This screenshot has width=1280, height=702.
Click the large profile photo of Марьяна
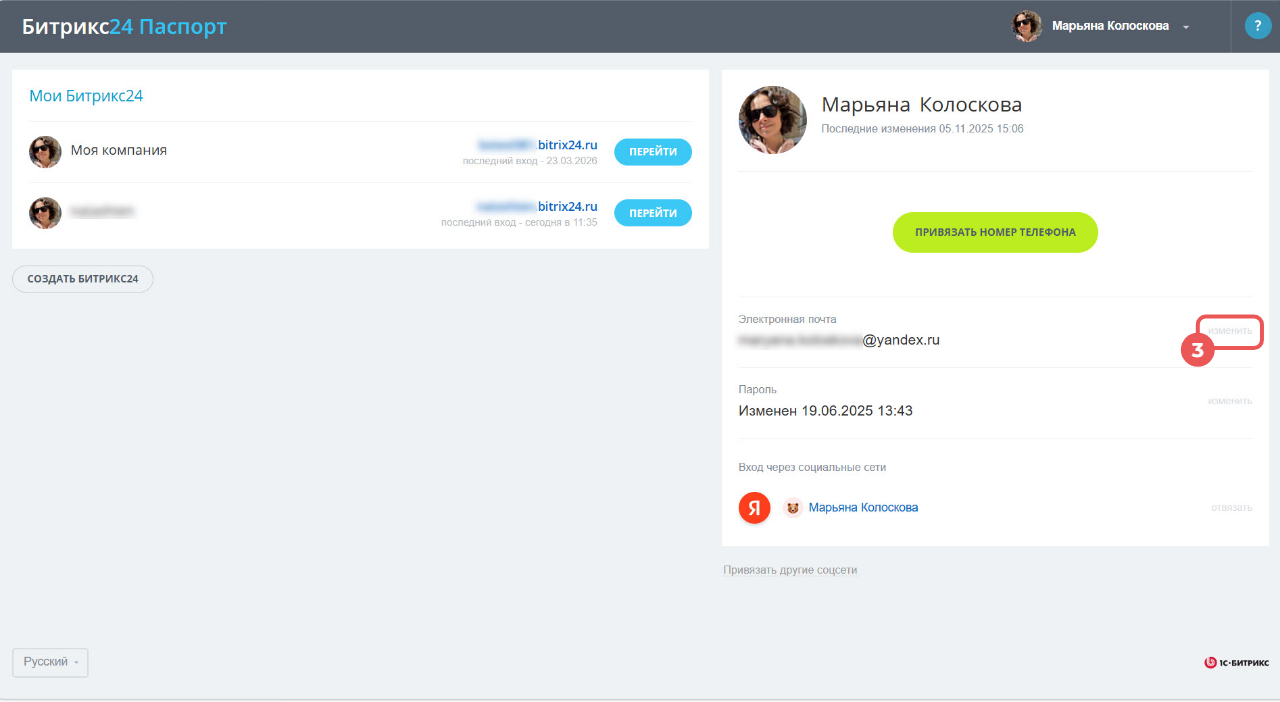tap(772, 120)
